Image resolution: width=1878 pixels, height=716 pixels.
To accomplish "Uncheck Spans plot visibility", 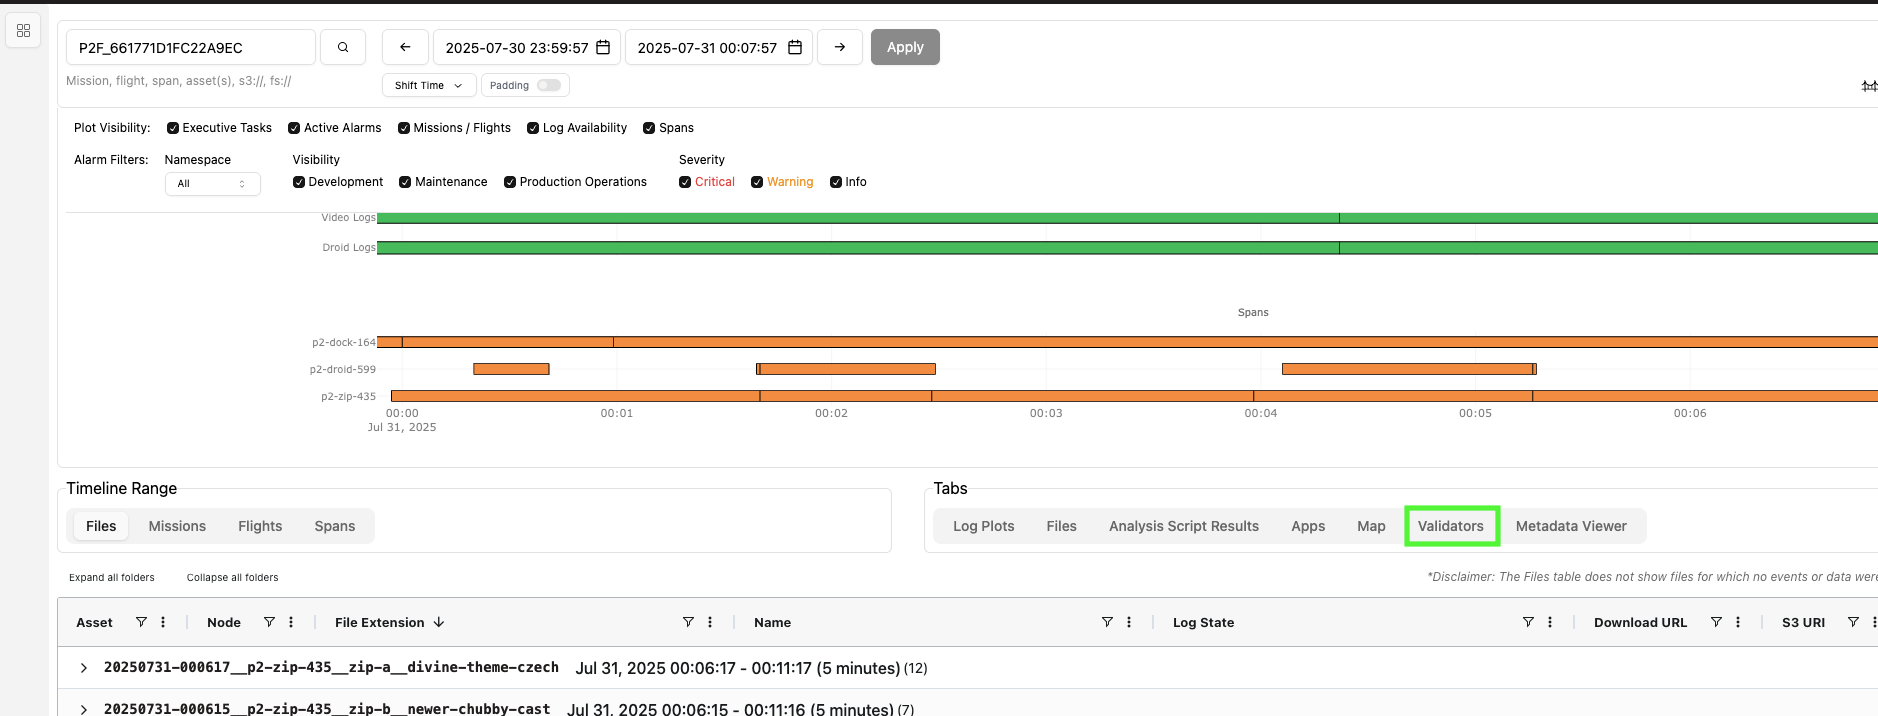I will coord(649,128).
